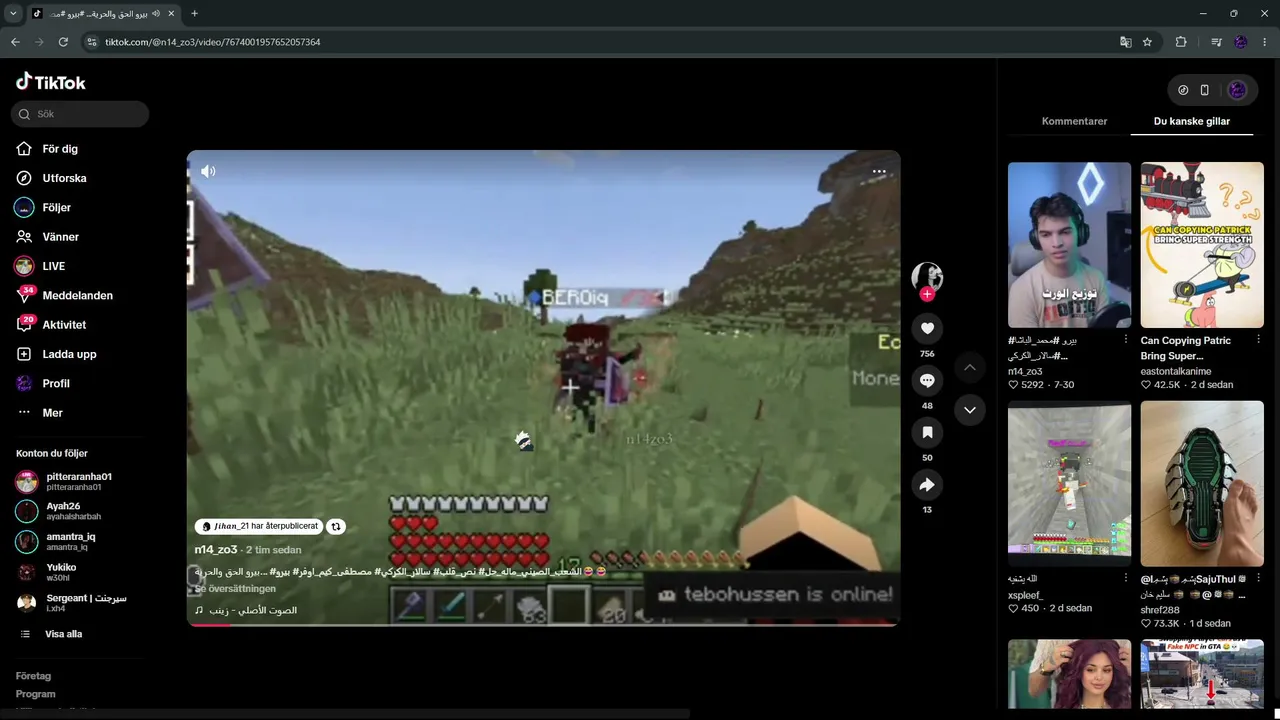1280x720 pixels.
Task: Open video comments via bubble icon
Action: pos(927,380)
